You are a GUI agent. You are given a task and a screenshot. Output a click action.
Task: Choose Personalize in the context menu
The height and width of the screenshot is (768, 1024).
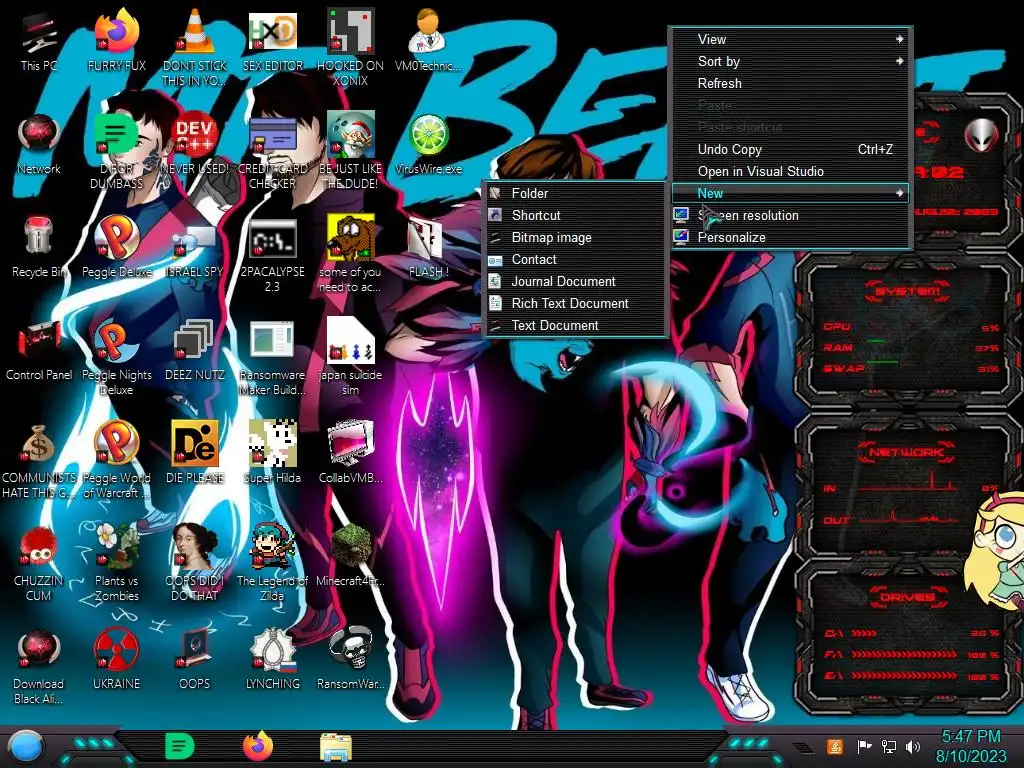click(790, 237)
